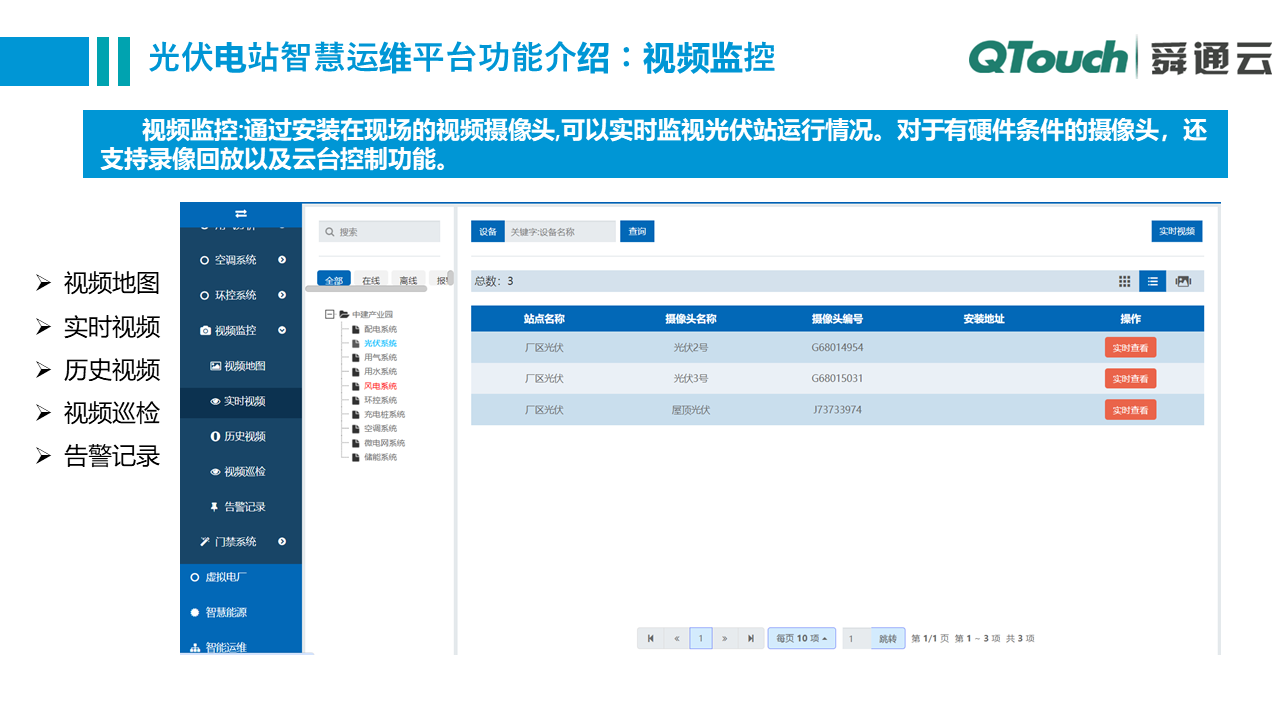Image resolution: width=1280 pixels, height=720 pixels.
Task: Collapse the sidebar using the double-arrow icon
Action: click(241, 214)
